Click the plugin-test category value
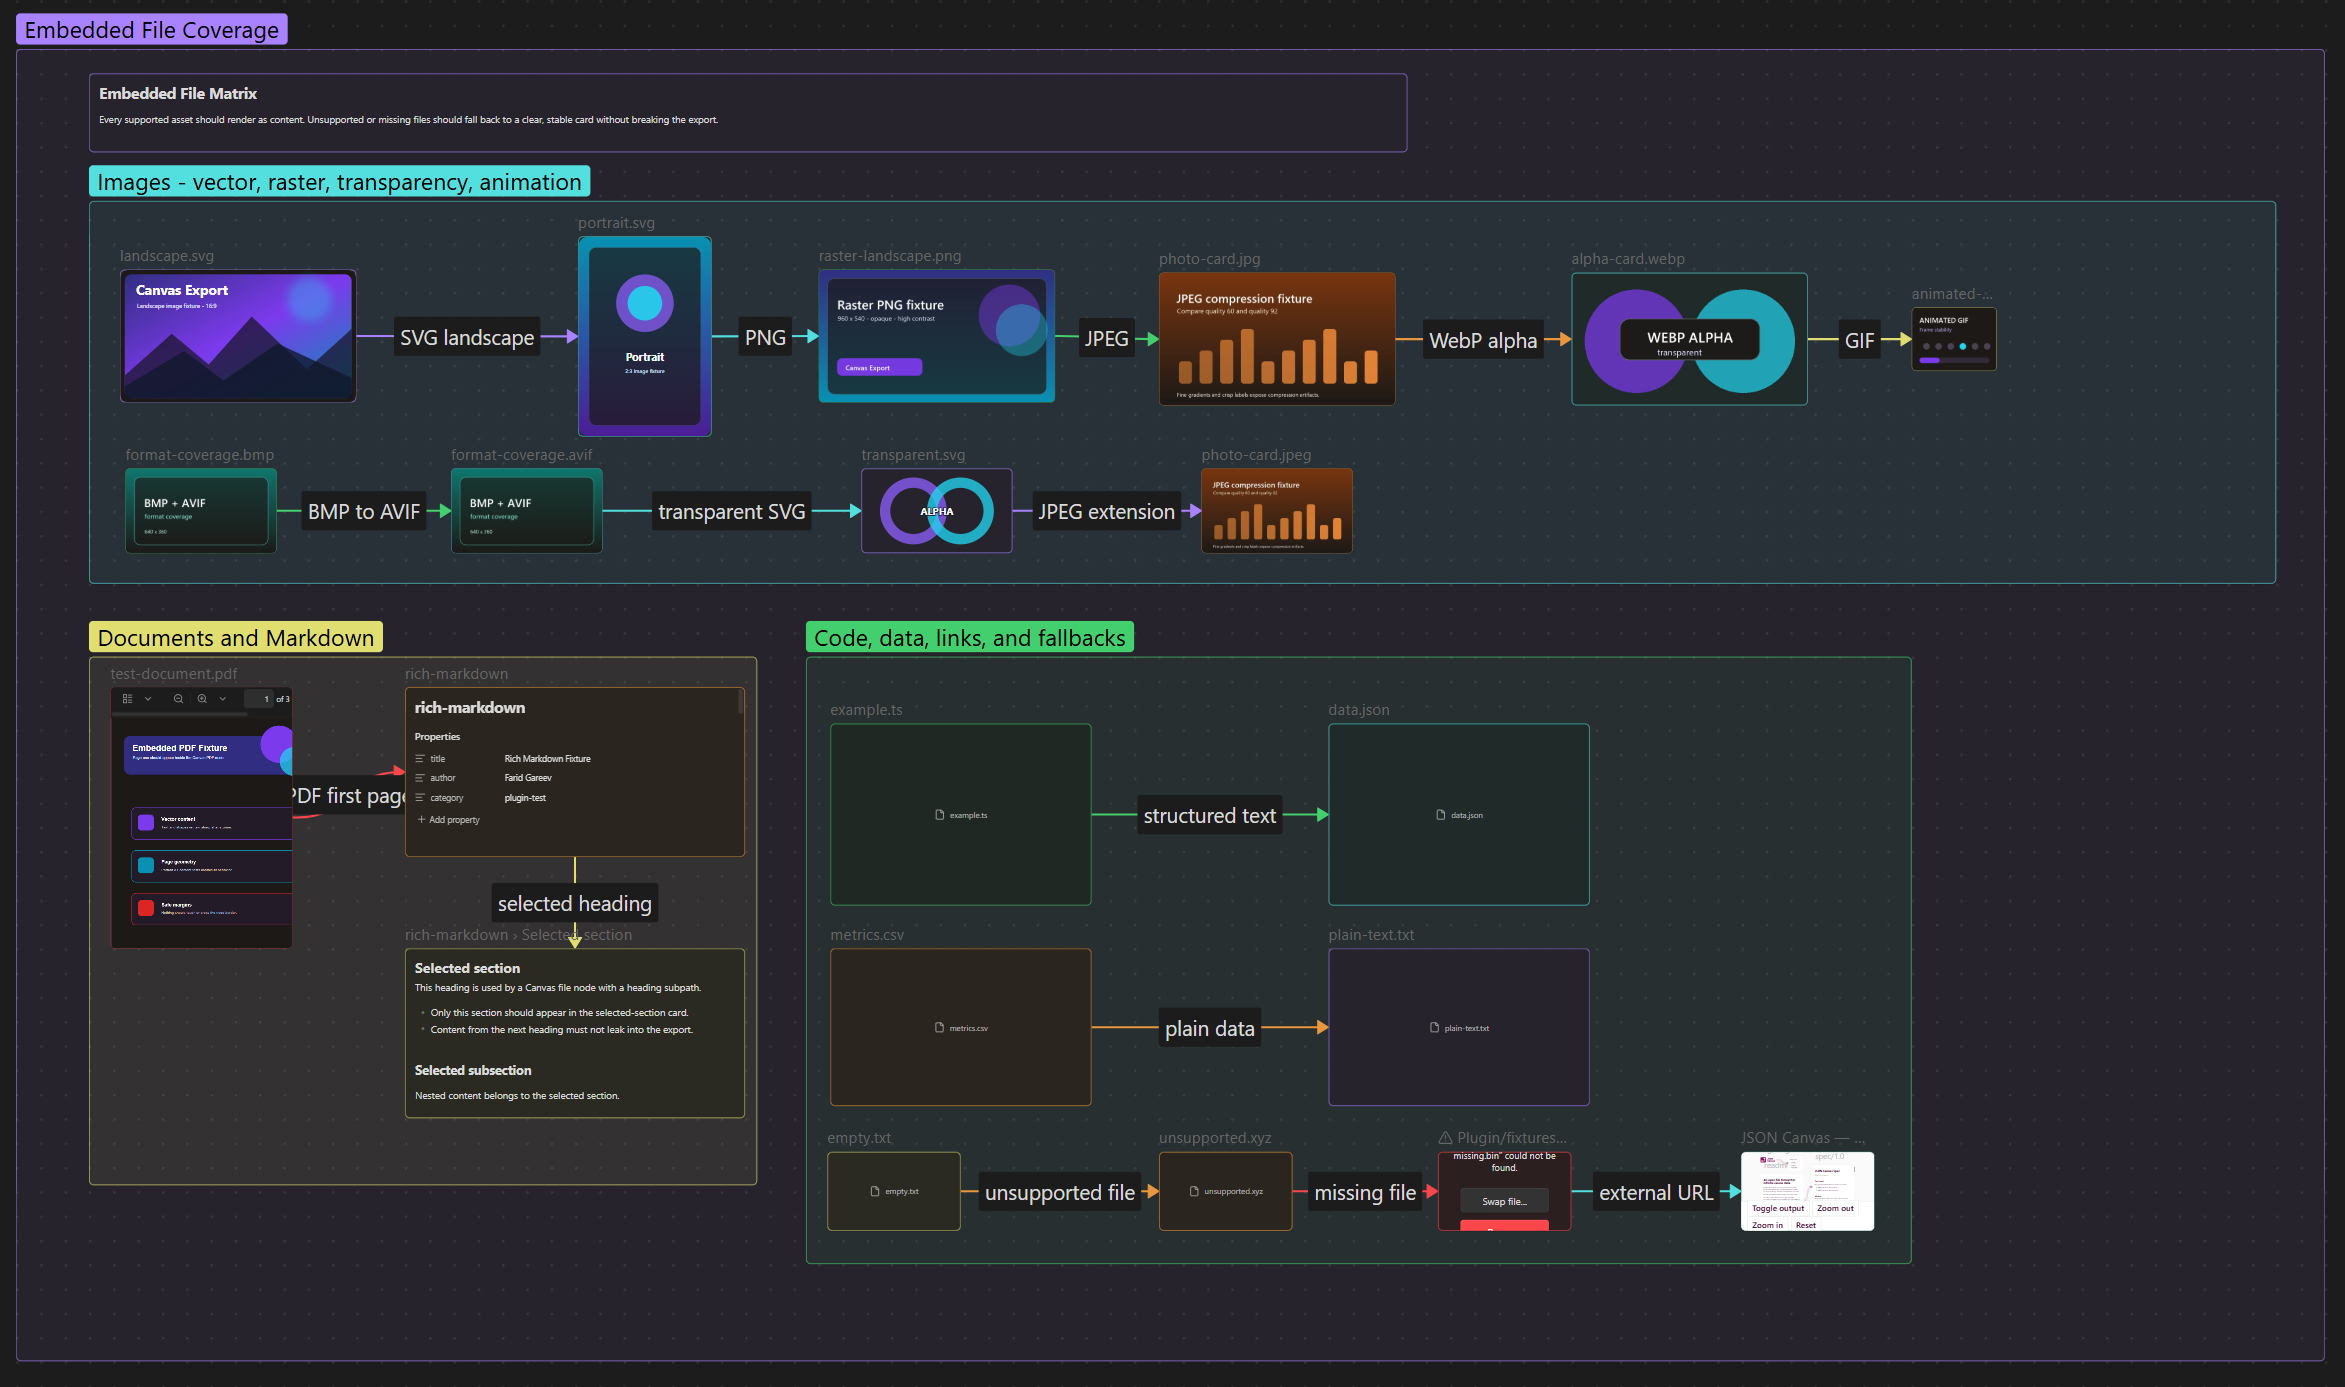 point(525,798)
